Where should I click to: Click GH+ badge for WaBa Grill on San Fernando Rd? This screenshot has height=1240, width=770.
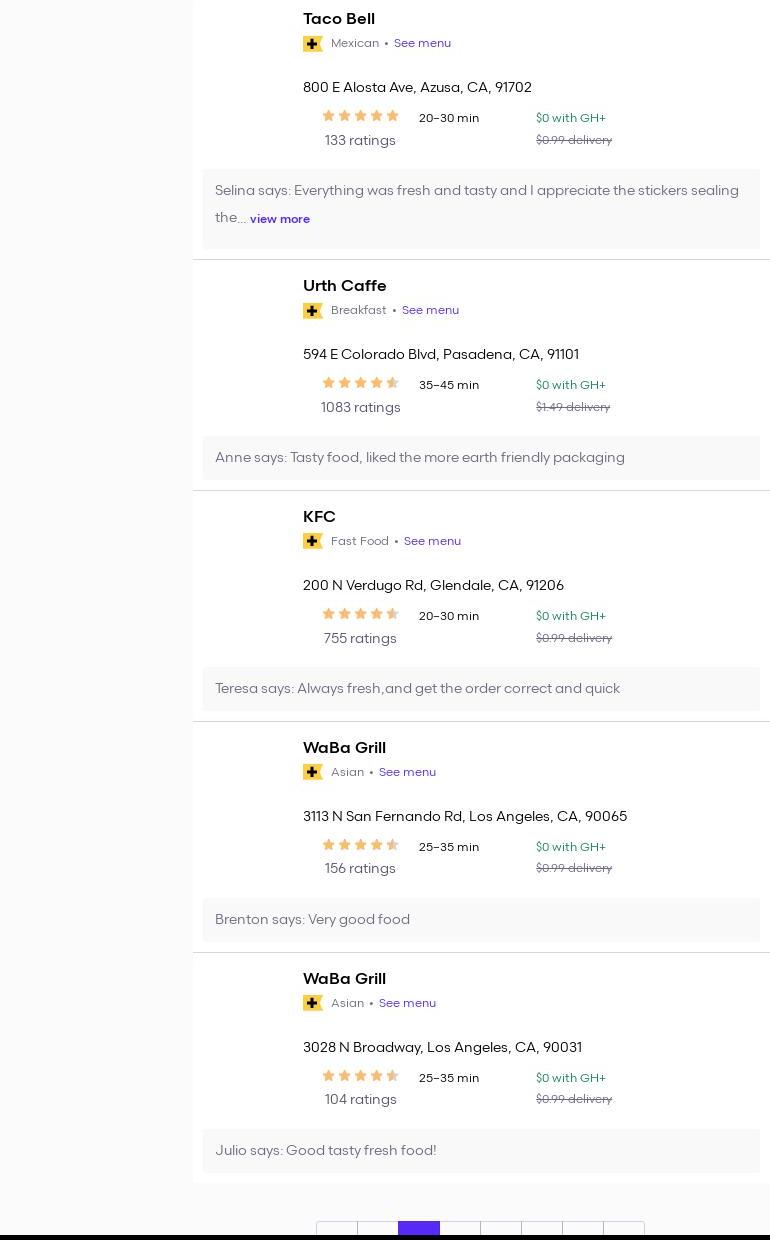click(x=313, y=773)
